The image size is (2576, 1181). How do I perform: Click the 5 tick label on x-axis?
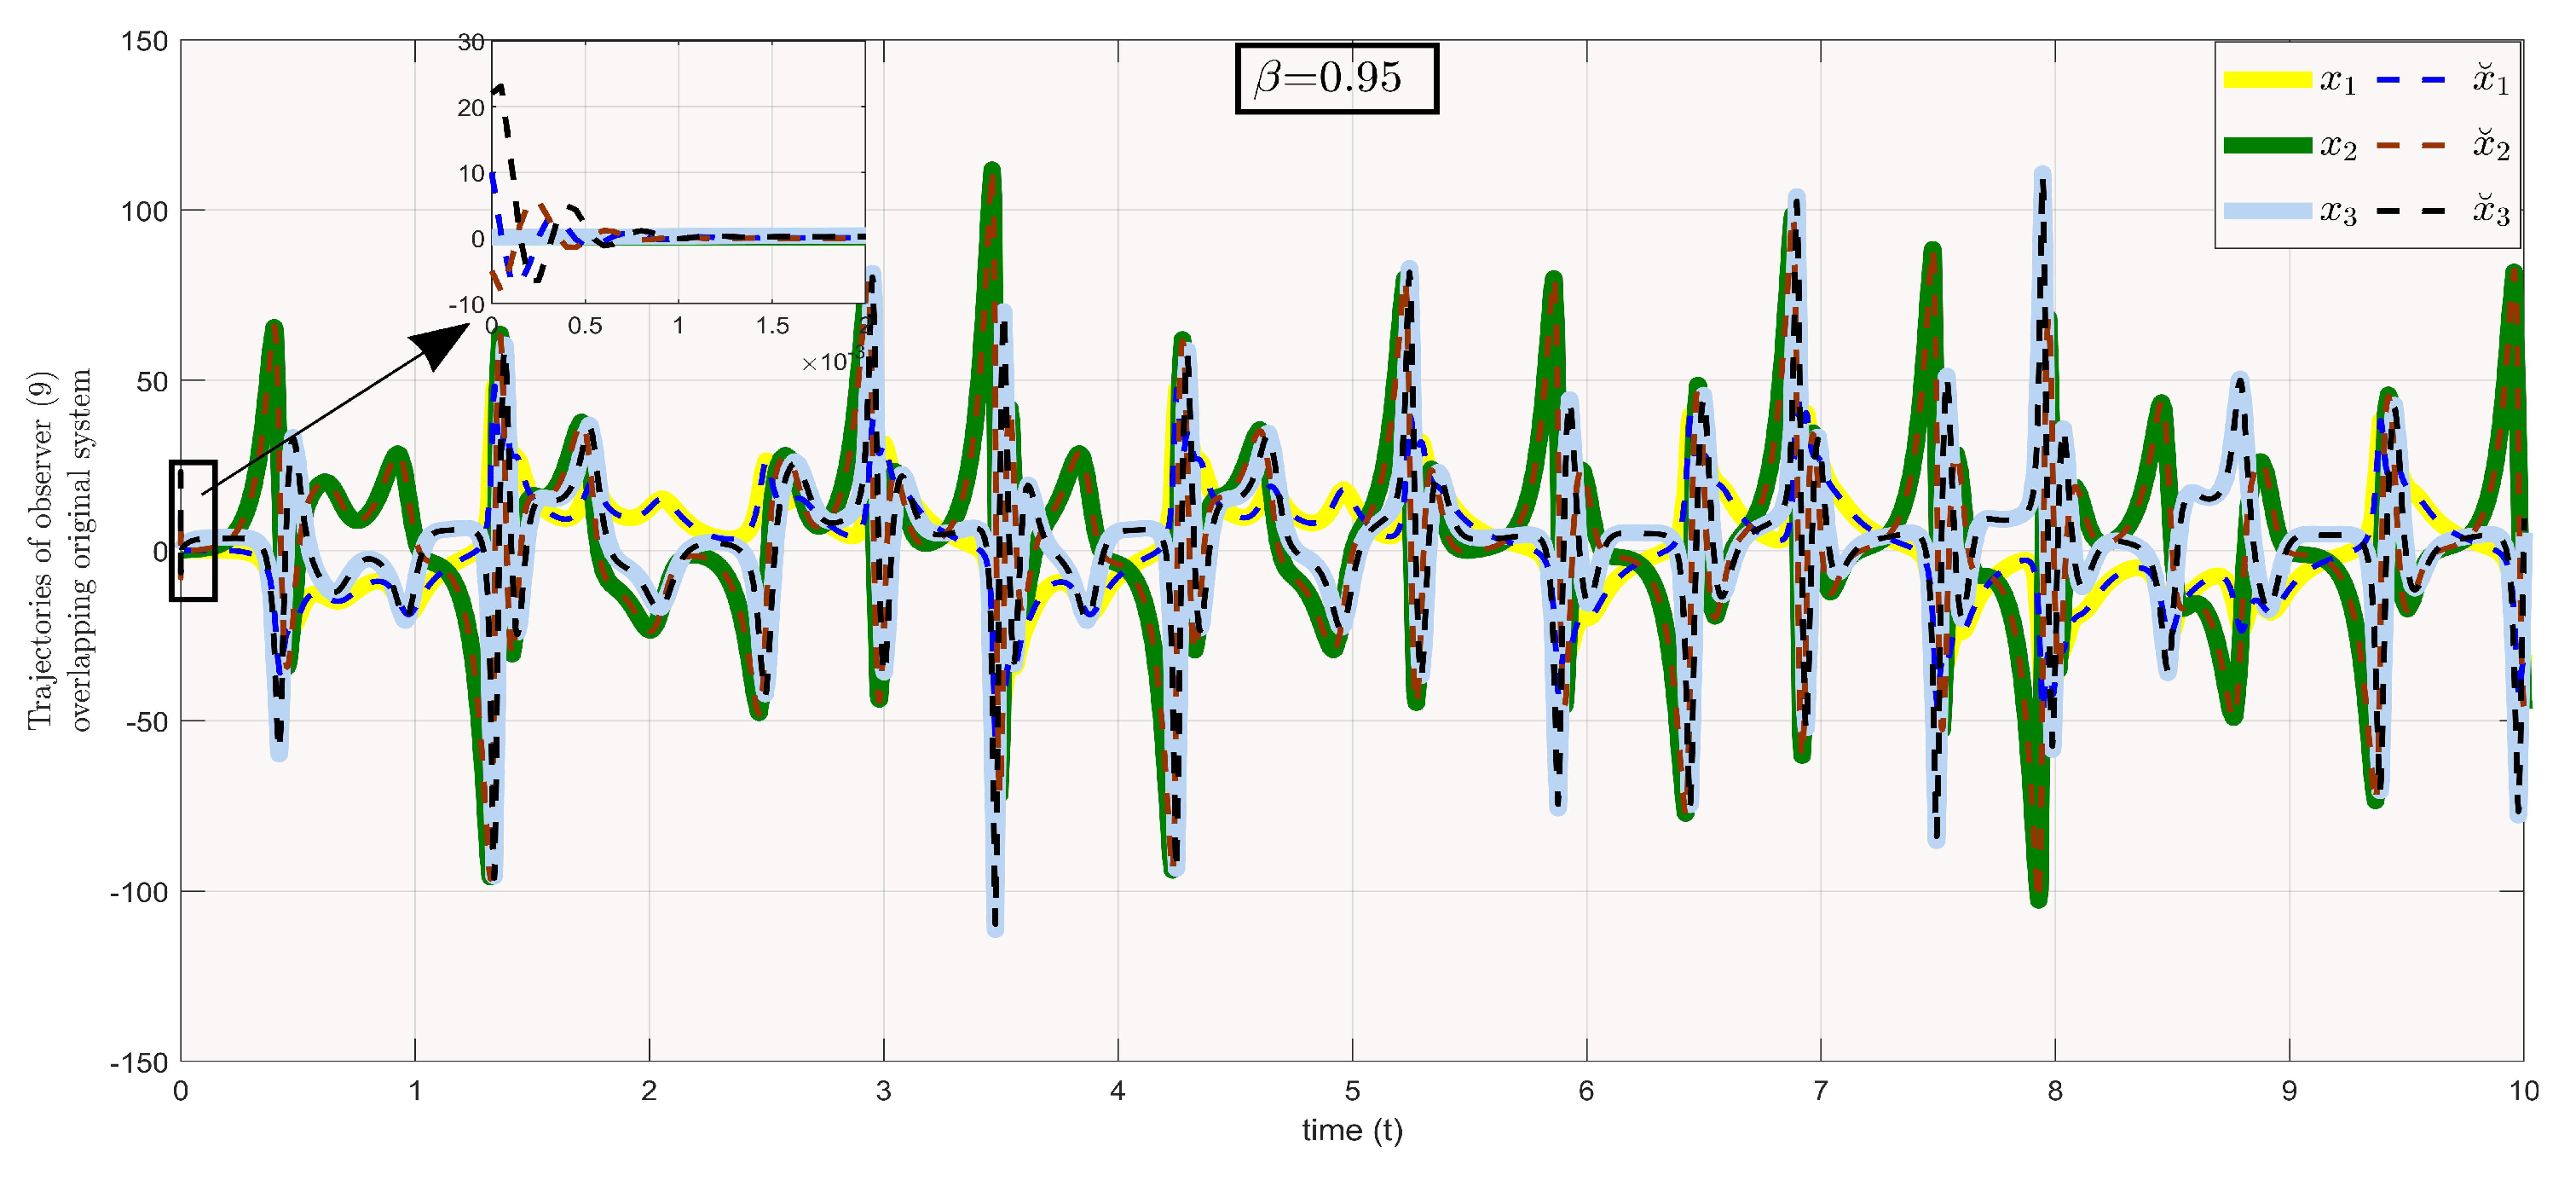coord(1352,1091)
